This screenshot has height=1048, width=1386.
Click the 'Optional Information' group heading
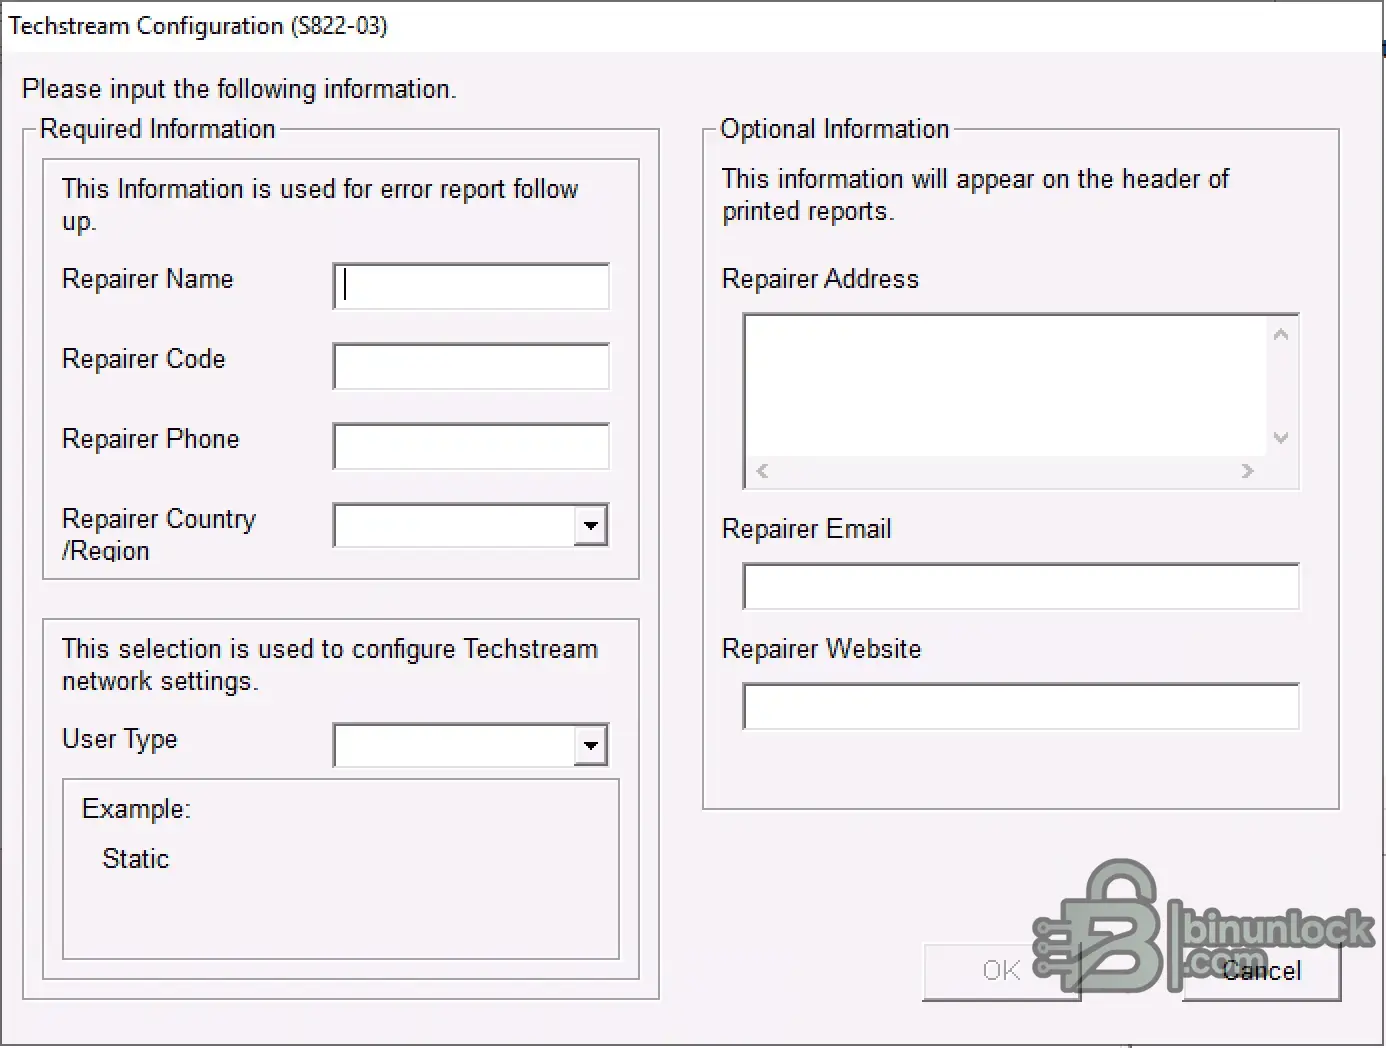pyautogui.click(x=835, y=129)
